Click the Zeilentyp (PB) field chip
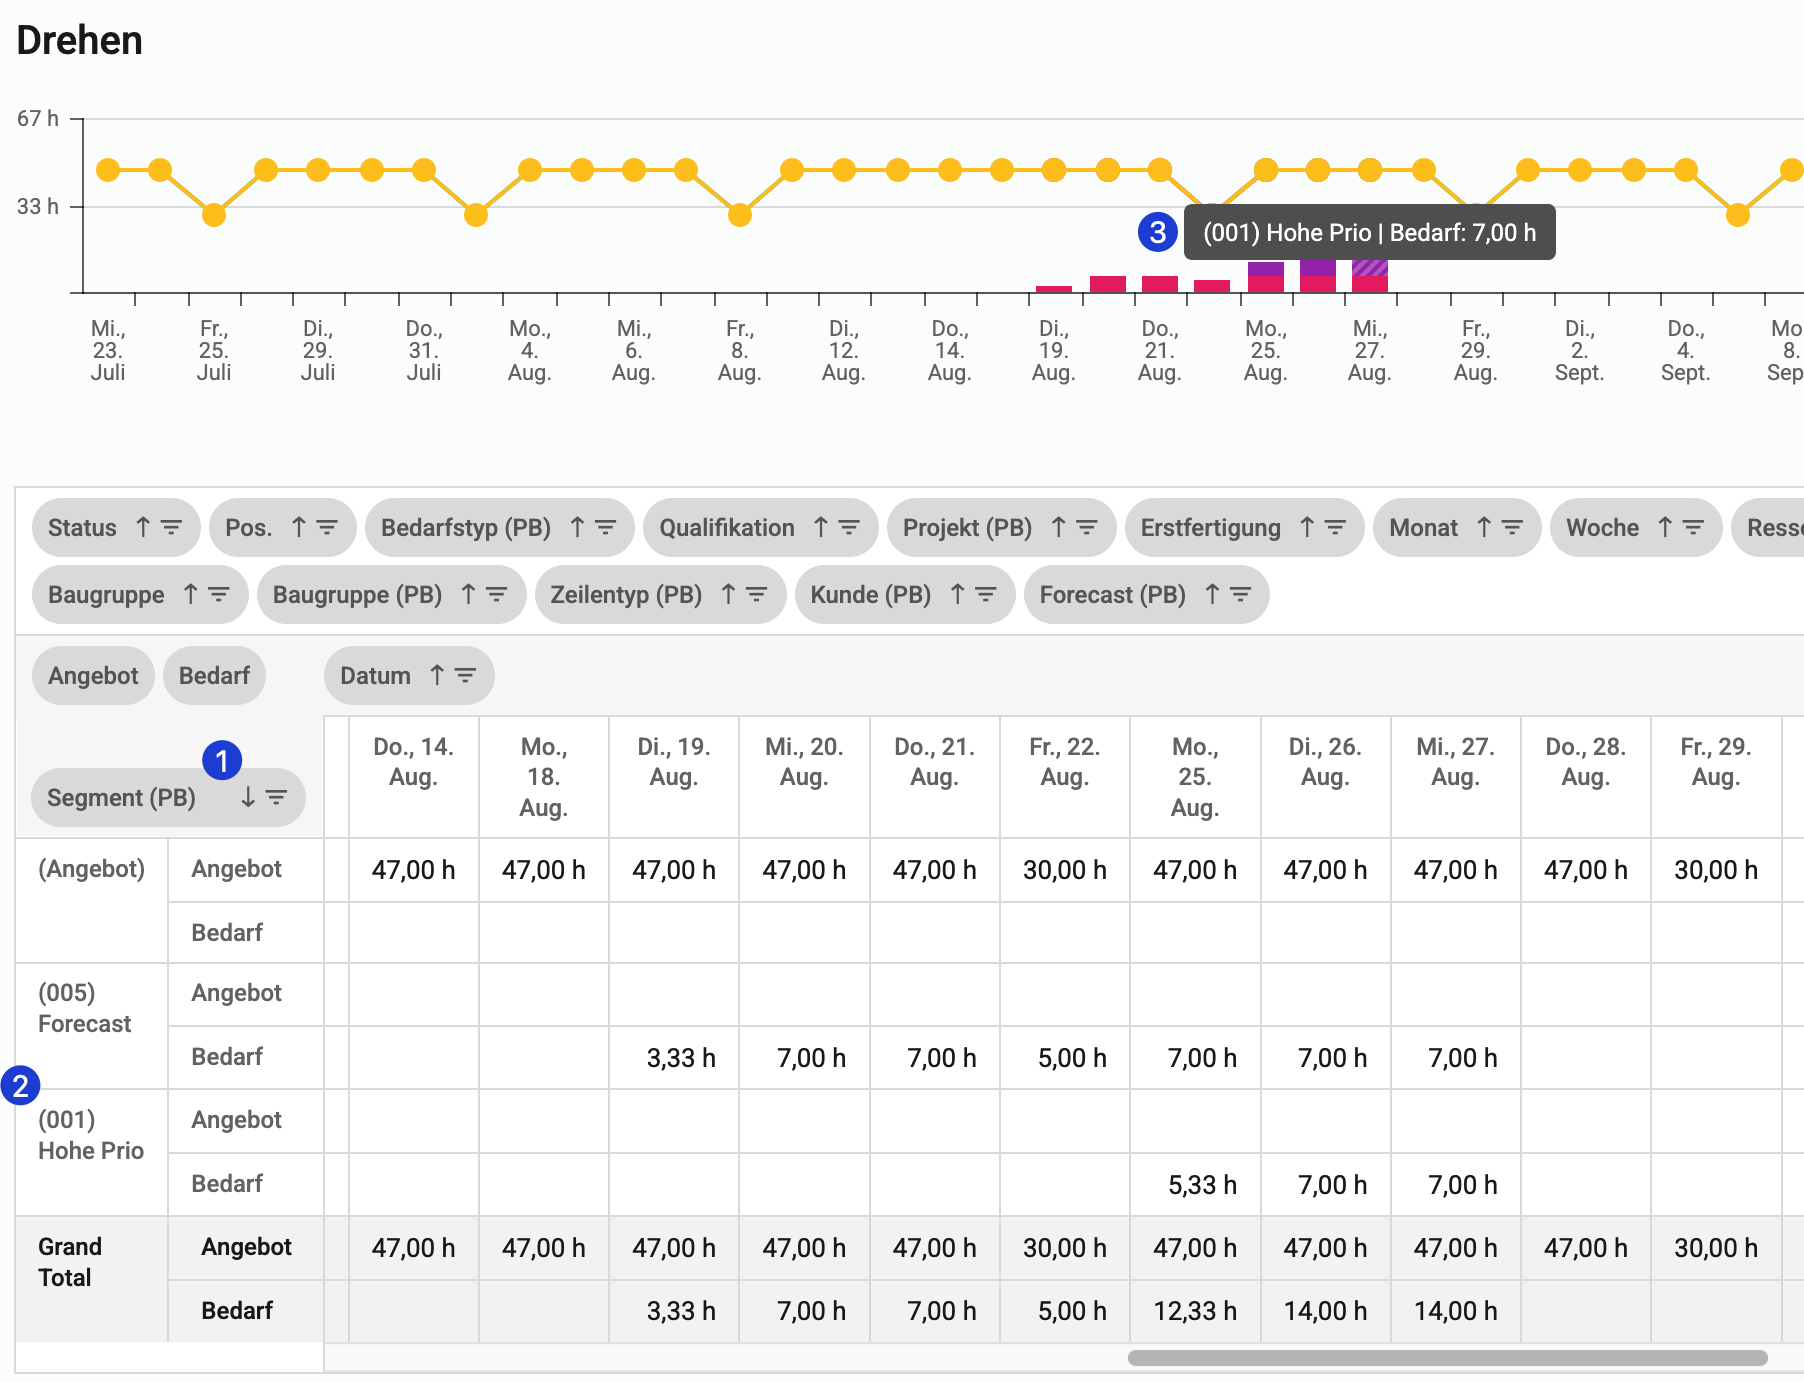The image size is (1804, 1382). 626,595
